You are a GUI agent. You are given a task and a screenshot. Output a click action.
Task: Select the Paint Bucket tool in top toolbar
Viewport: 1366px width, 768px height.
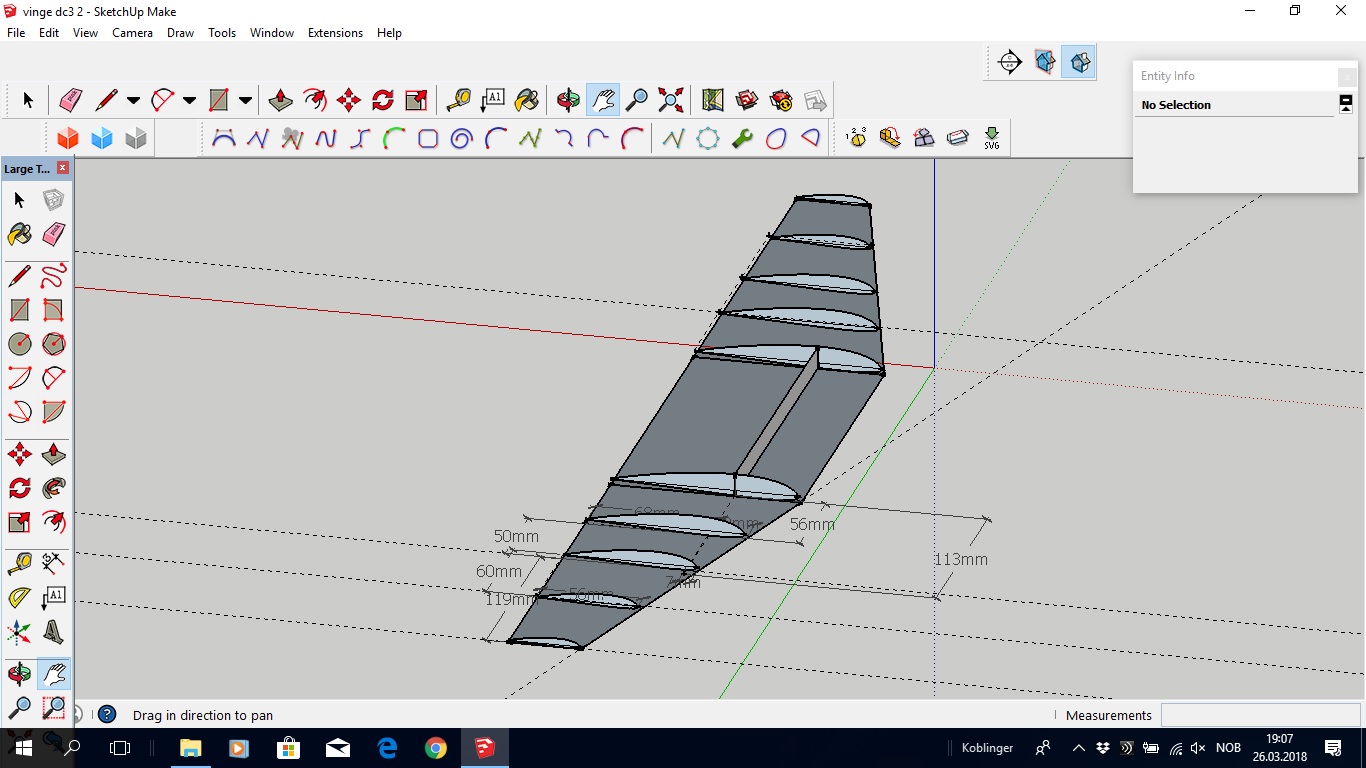[x=526, y=100]
